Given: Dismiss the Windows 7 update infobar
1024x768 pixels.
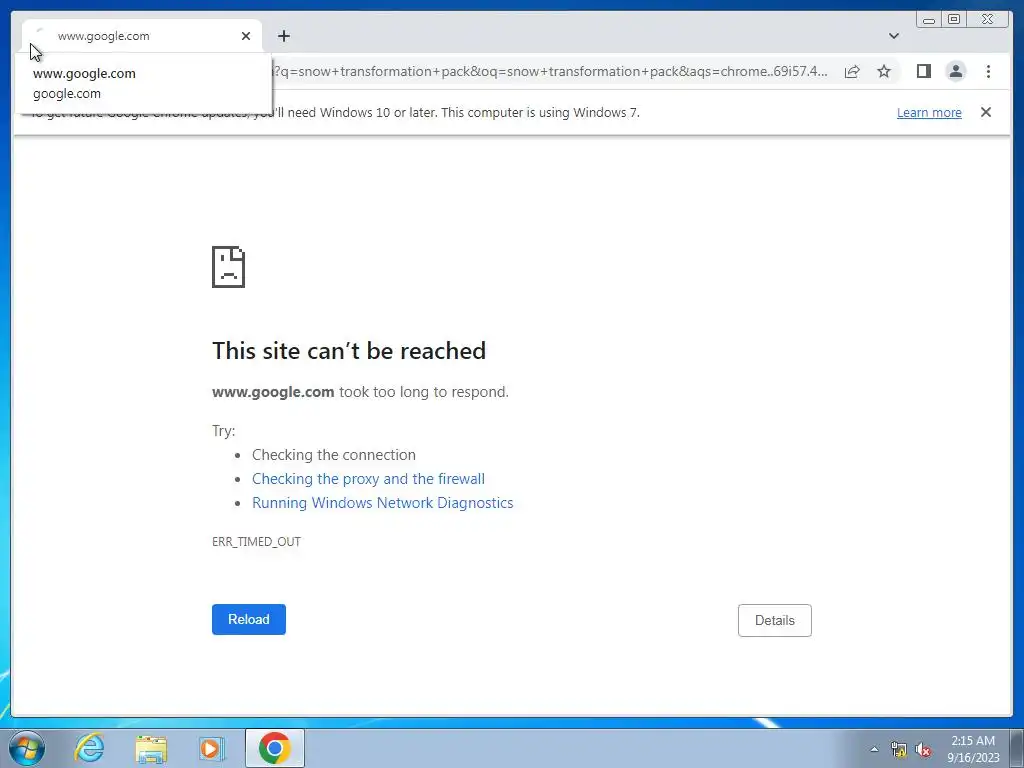Looking at the screenshot, I should (x=986, y=112).
